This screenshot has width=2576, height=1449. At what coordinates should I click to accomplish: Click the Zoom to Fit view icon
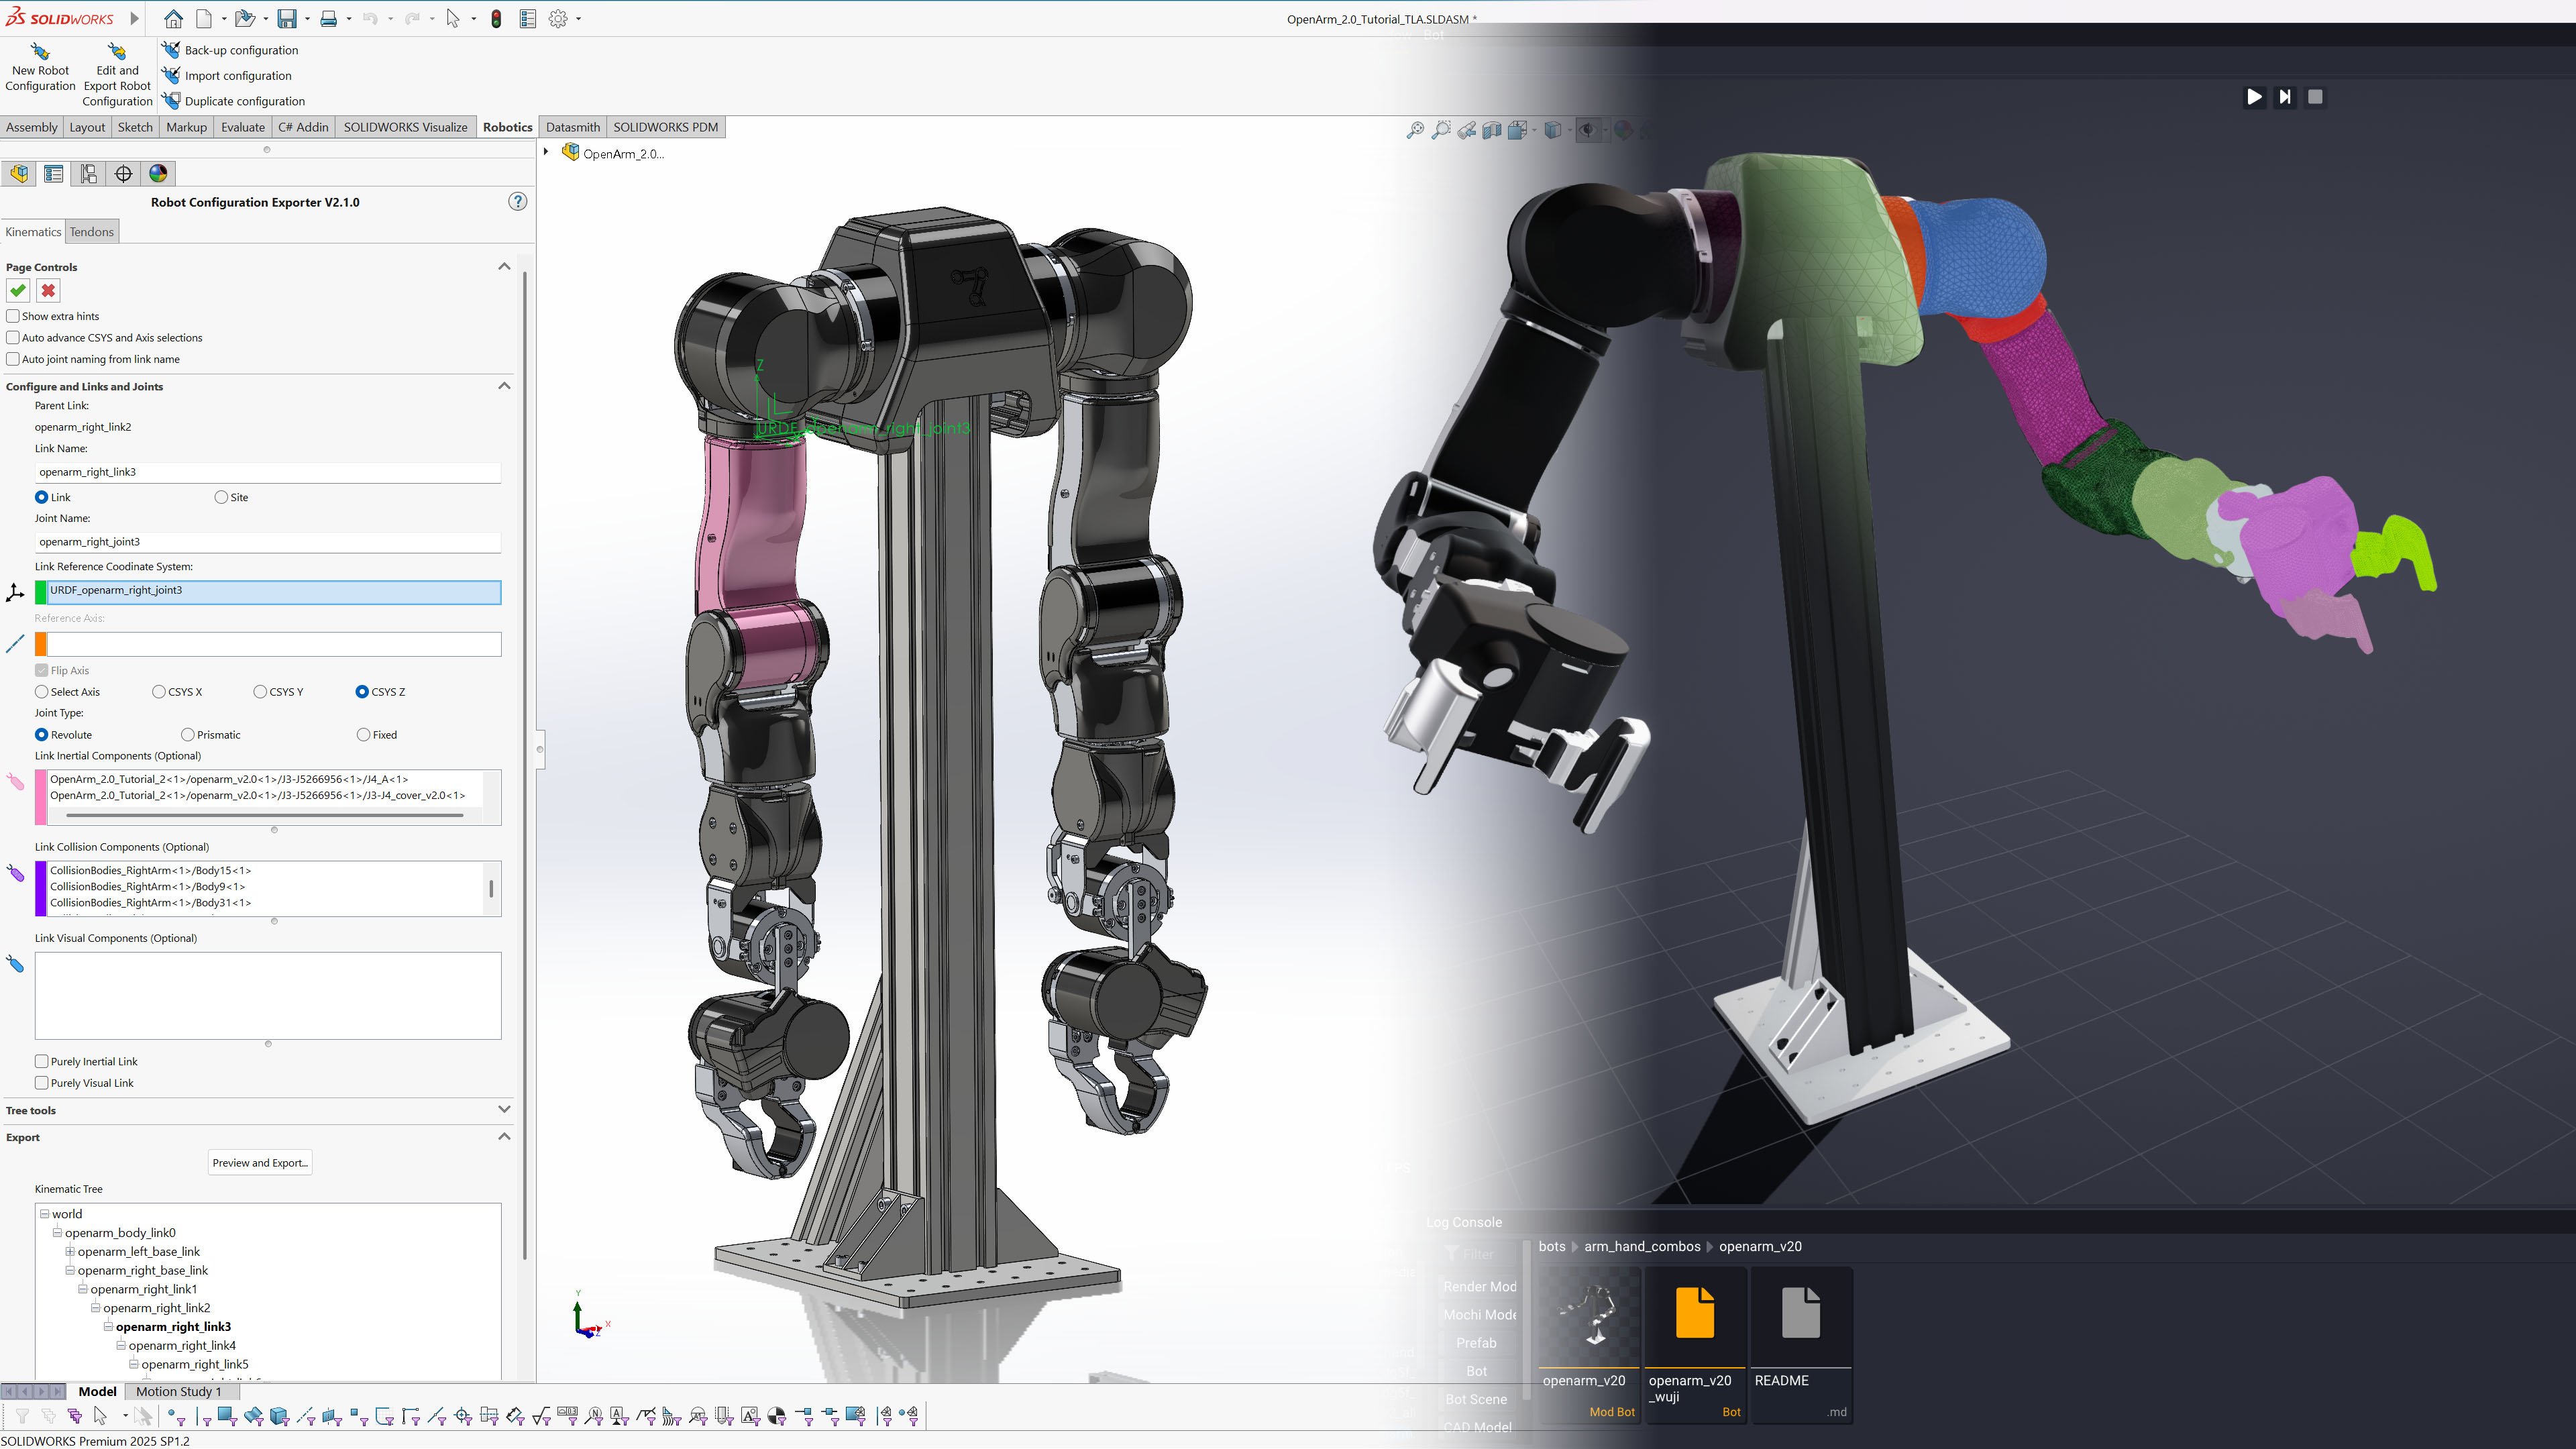pyautogui.click(x=1415, y=130)
